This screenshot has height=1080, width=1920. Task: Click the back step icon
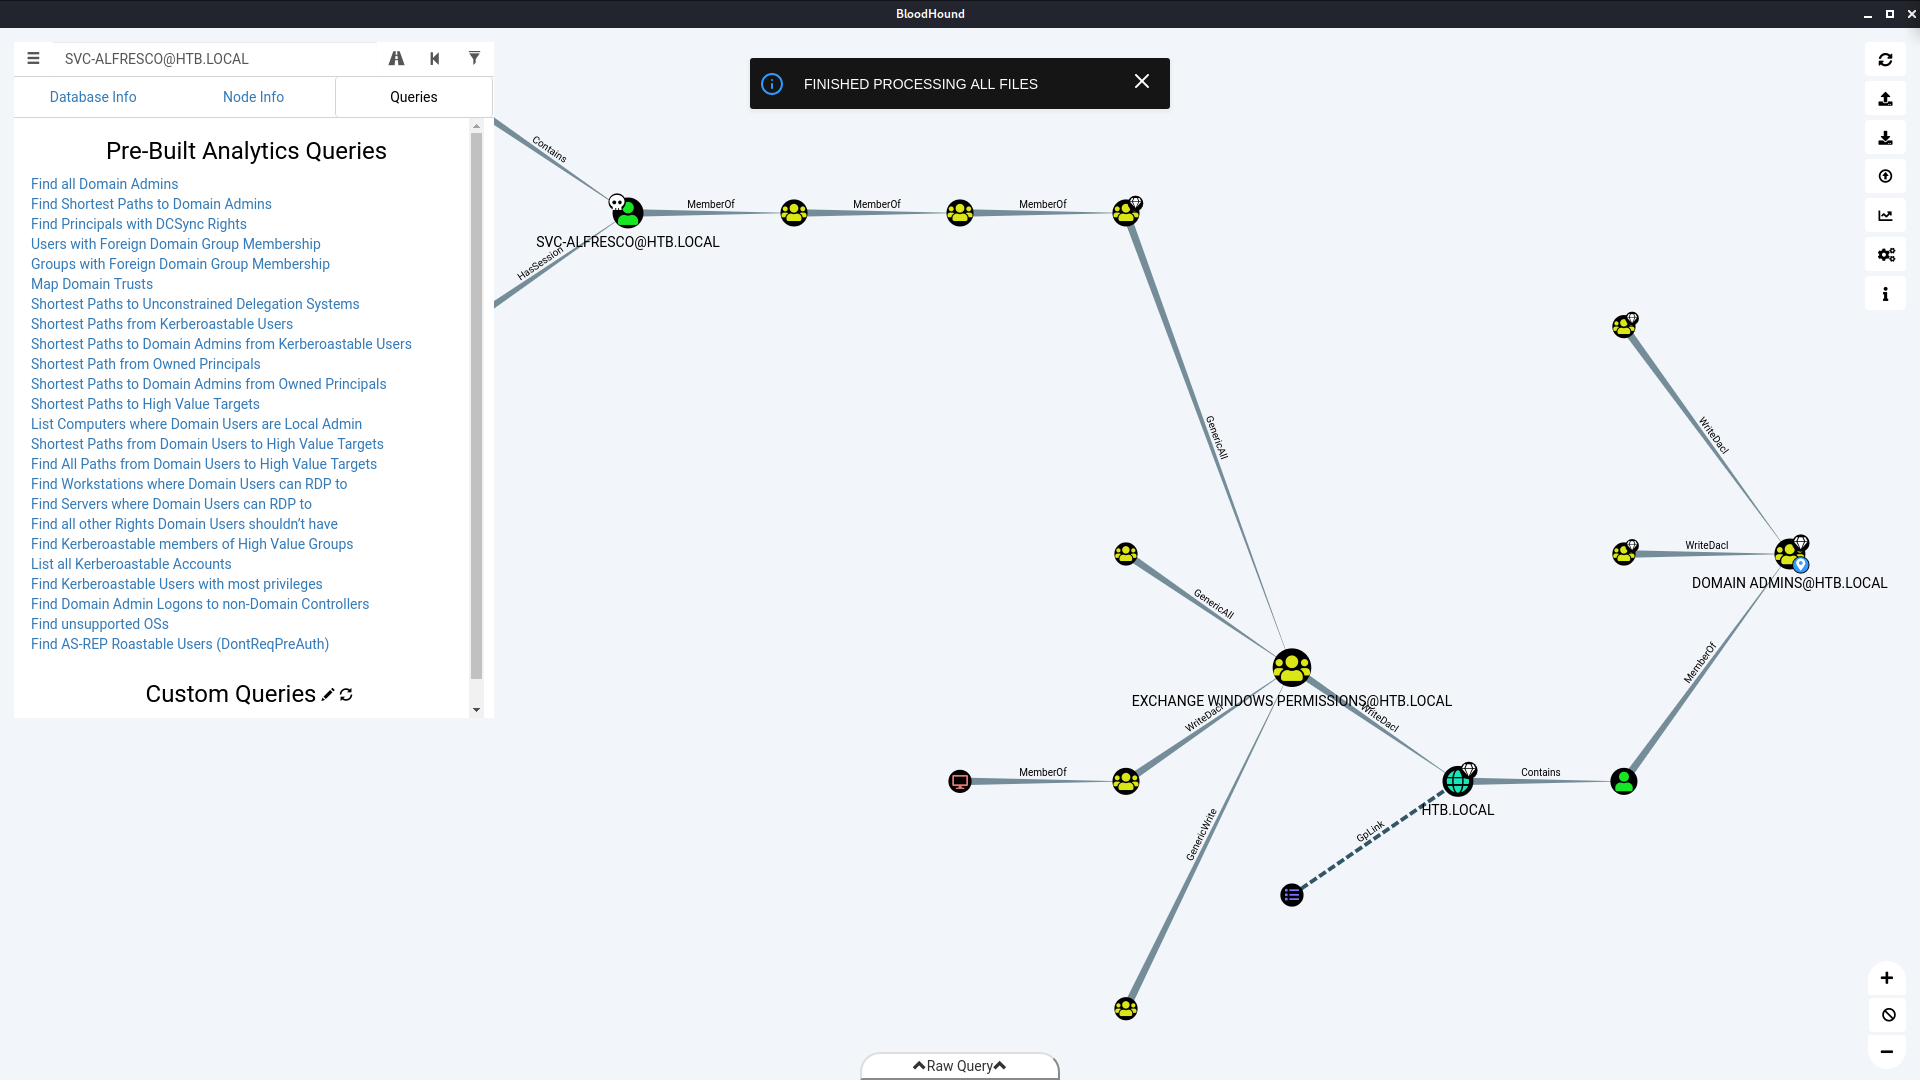435,59
